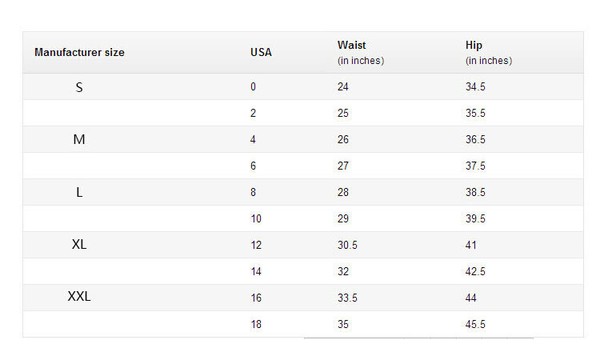Click USA size 18 cell
The width and height of the screenshot is (600, 360).
256,324
